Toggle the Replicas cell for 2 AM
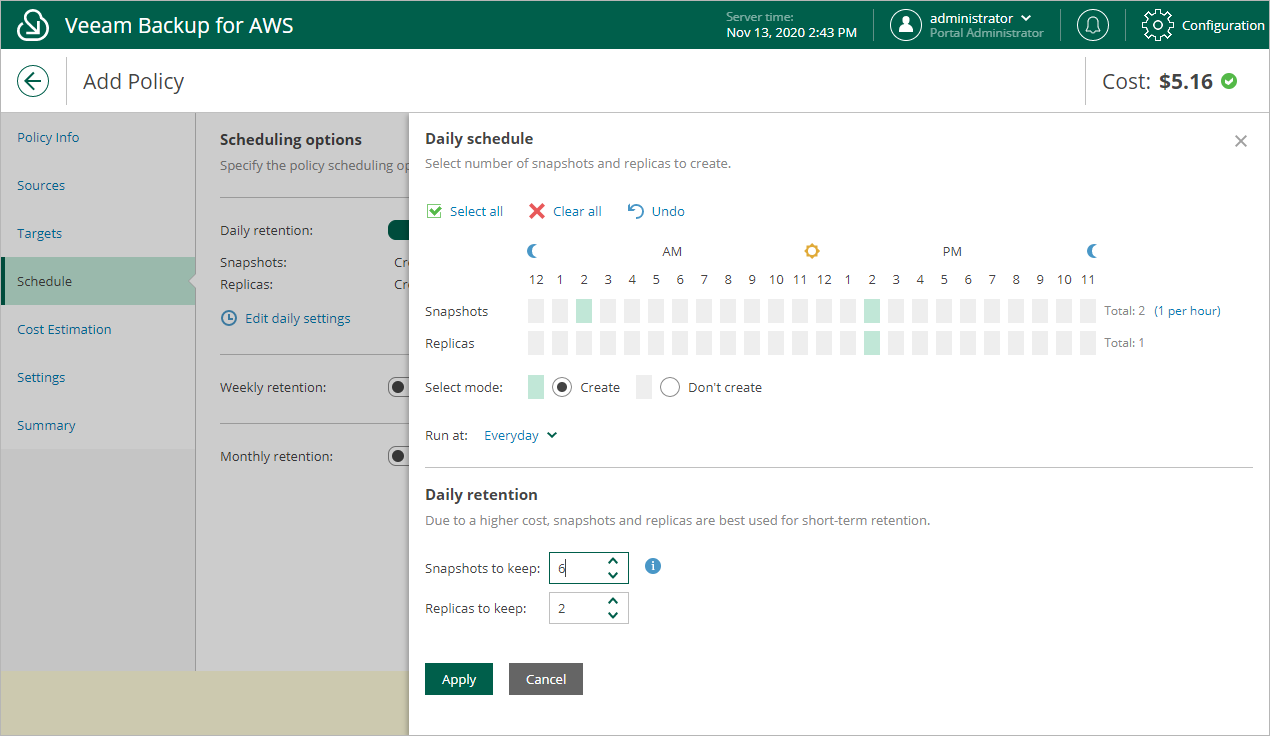Image resolution: width=1270 pixels, height=736 pixels. [x=584, y=343]
